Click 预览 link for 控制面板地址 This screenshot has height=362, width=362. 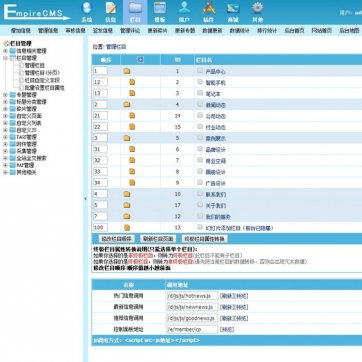point(227,329)
